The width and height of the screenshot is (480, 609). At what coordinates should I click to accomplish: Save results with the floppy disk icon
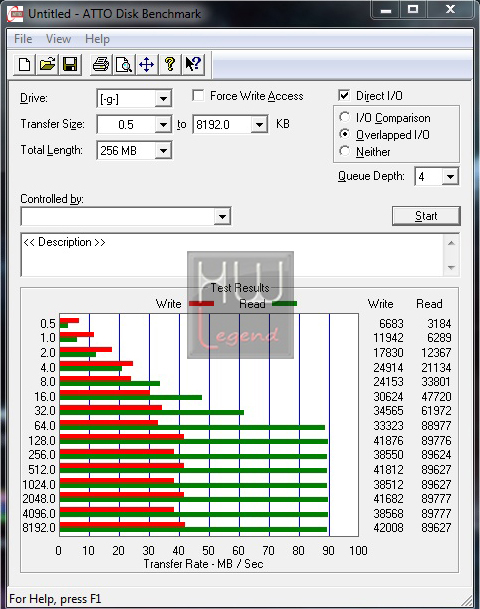click(x=70, y=64)
